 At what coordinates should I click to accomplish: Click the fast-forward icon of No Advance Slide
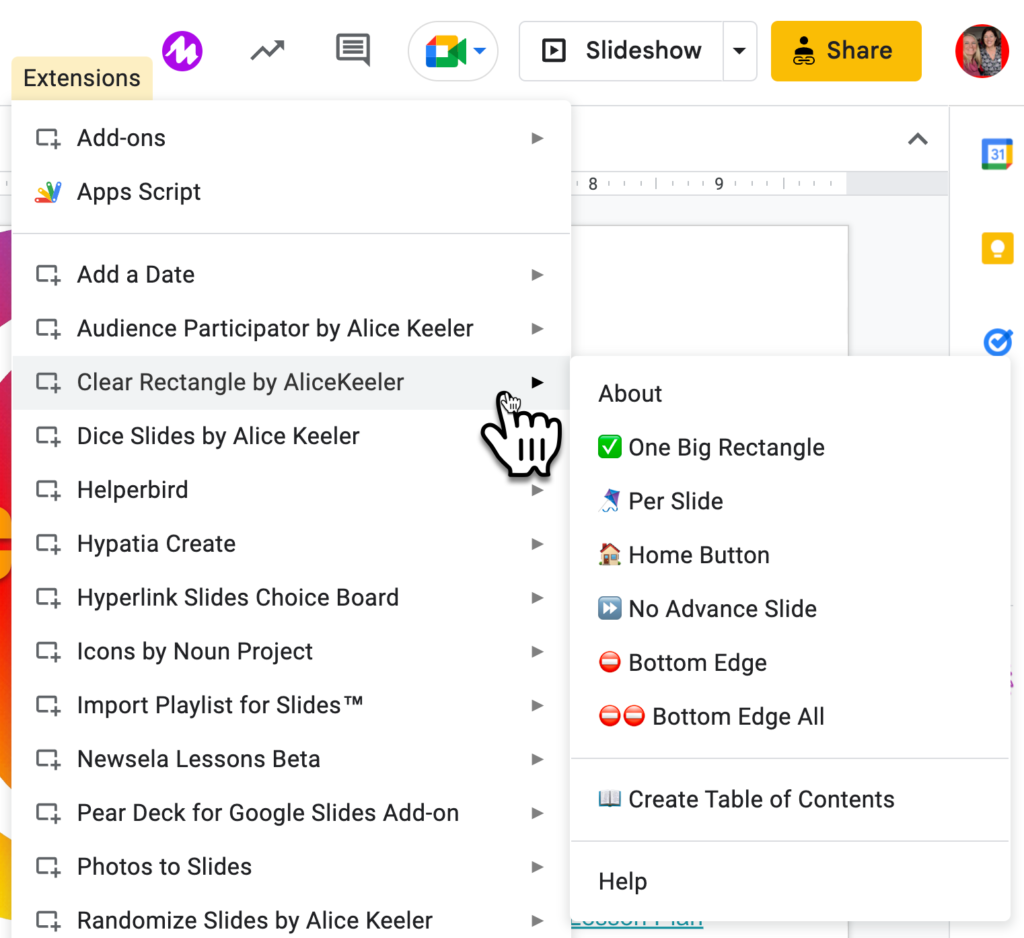(x=609, y=609)
